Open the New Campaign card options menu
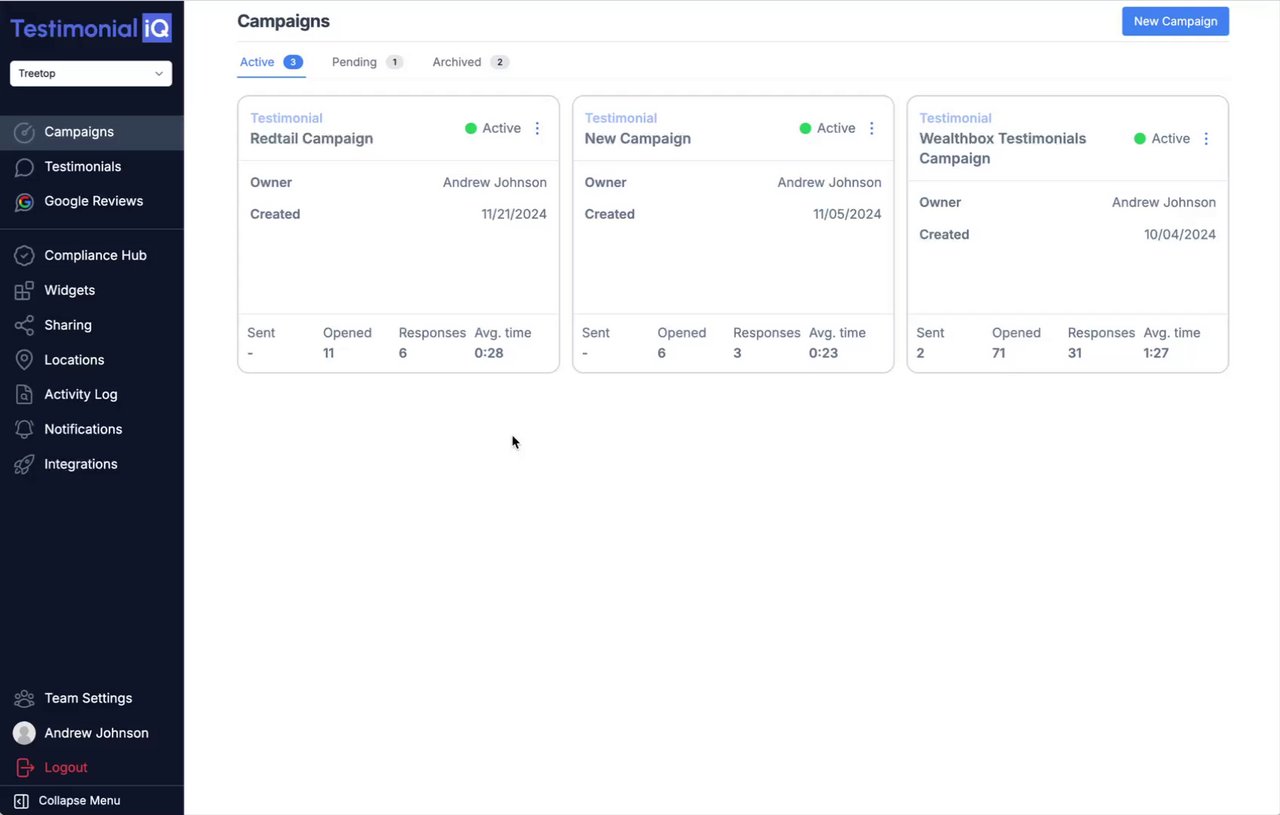Image resolution: width=1280 pixels, height=815 pixels. 871,128
